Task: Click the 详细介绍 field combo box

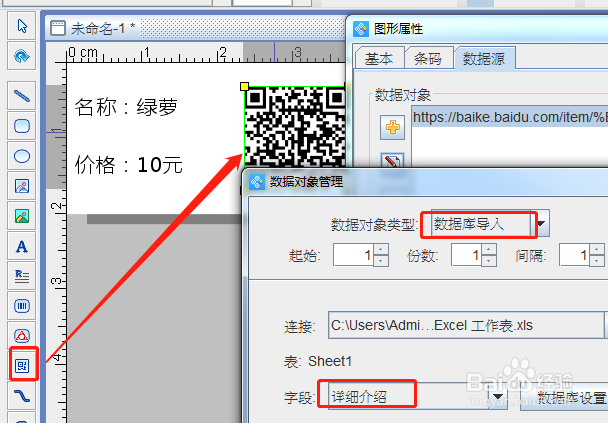Action: pos(408,397)
